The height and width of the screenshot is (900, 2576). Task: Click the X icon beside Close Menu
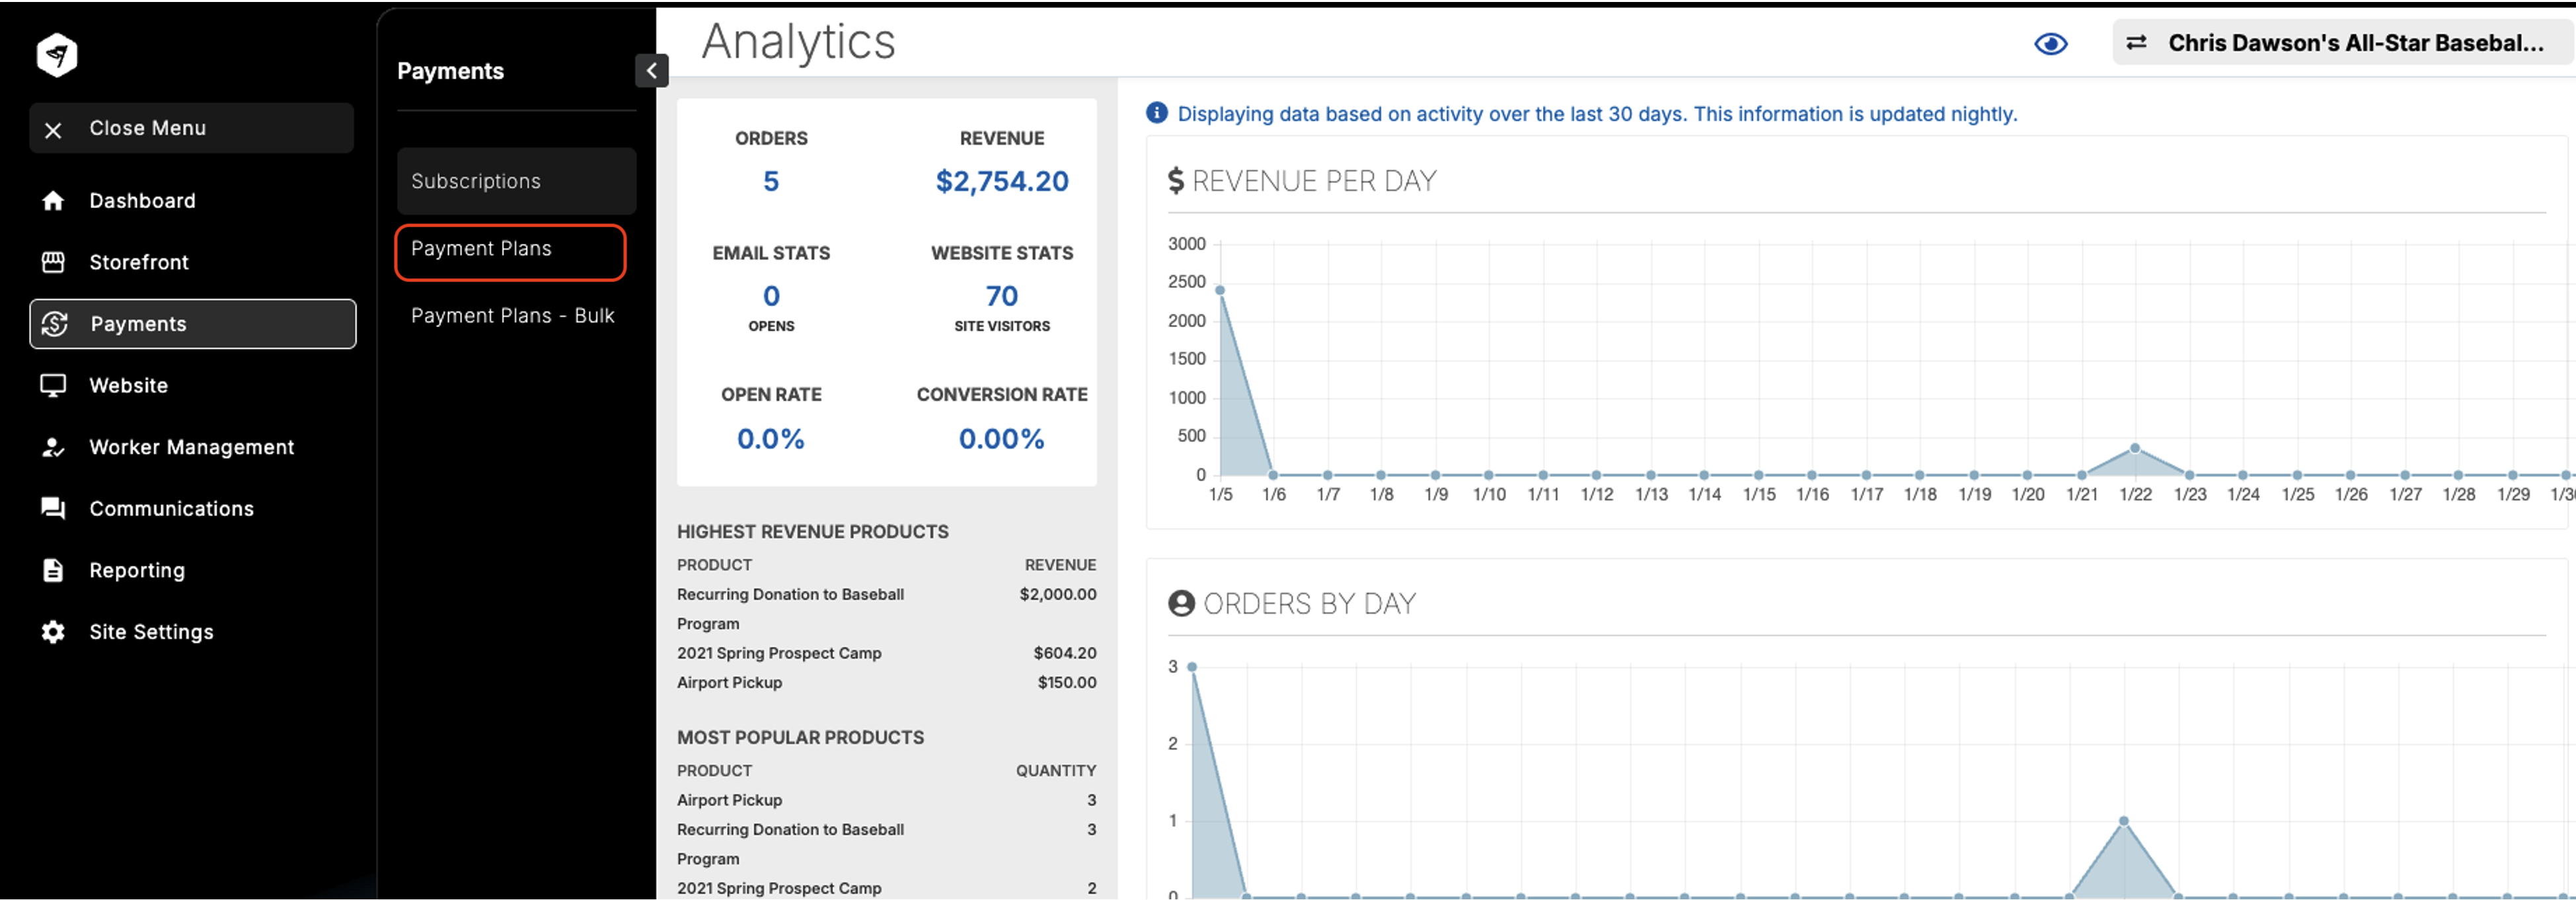(53, 130)
